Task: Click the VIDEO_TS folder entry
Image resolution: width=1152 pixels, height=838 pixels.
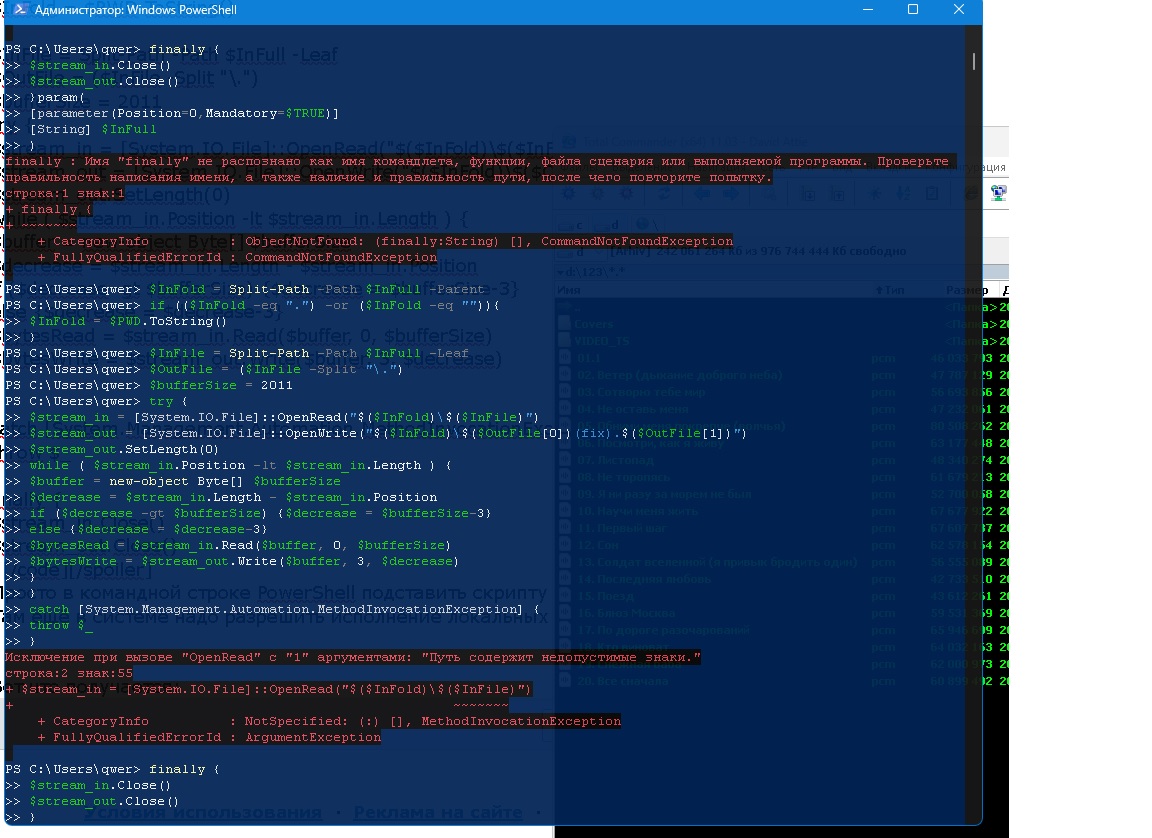Action: point(602,340)
